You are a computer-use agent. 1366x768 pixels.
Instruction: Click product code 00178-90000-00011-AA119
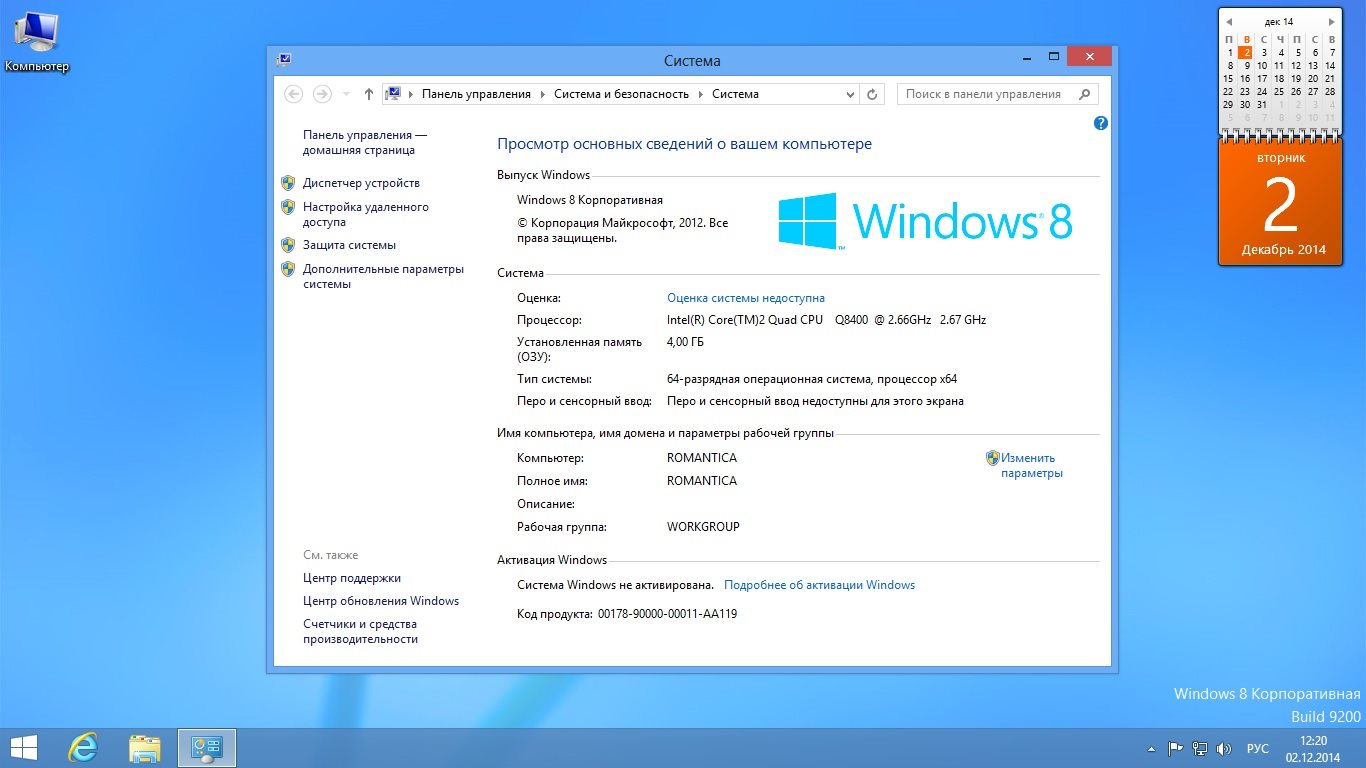tap(667, 614)
